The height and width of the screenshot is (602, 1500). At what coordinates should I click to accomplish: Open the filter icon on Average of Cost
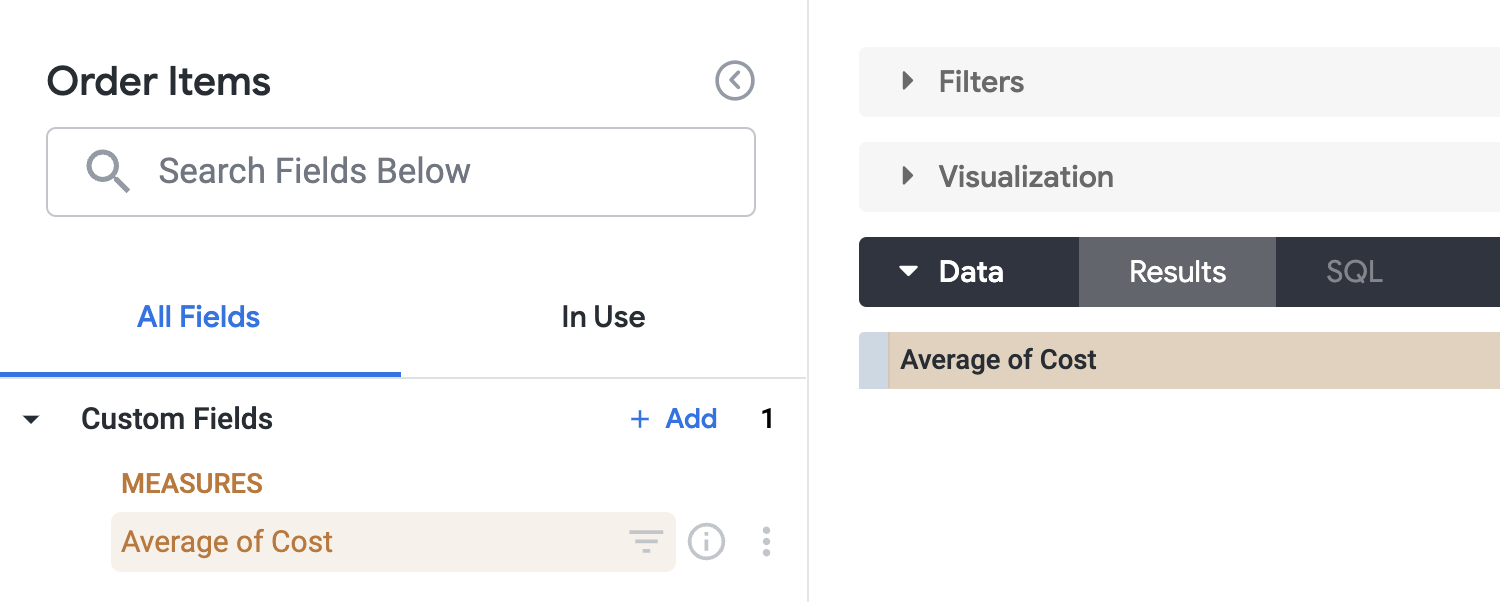(x=646, y=541)
